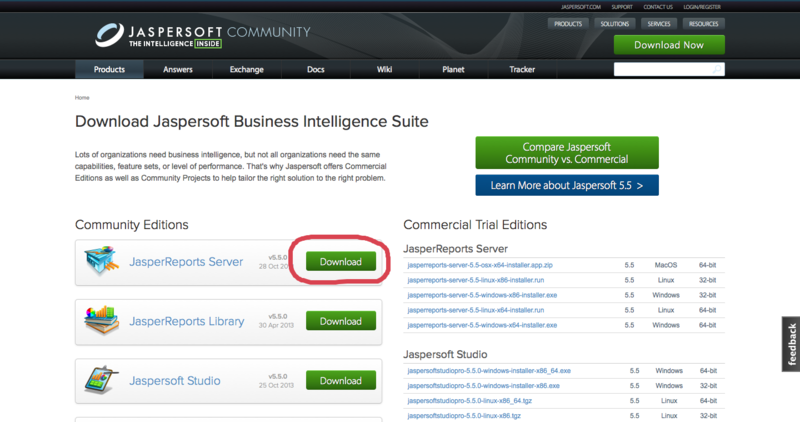Screen dimensions: 800x422
Task: Download jasperreports-server-5.5-osx-x64-installer.app.zip
Action: pos(480,265)
